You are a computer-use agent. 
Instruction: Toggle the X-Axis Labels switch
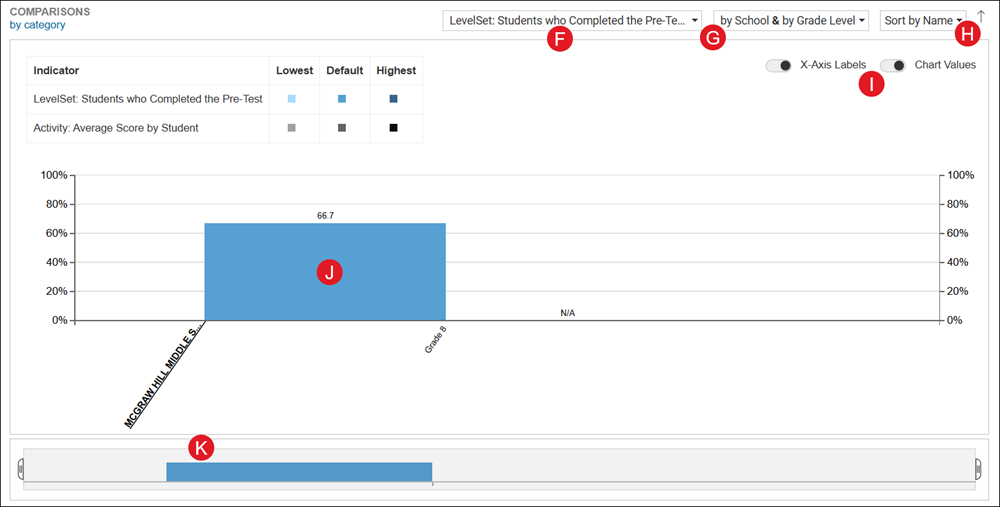[779, 65]
